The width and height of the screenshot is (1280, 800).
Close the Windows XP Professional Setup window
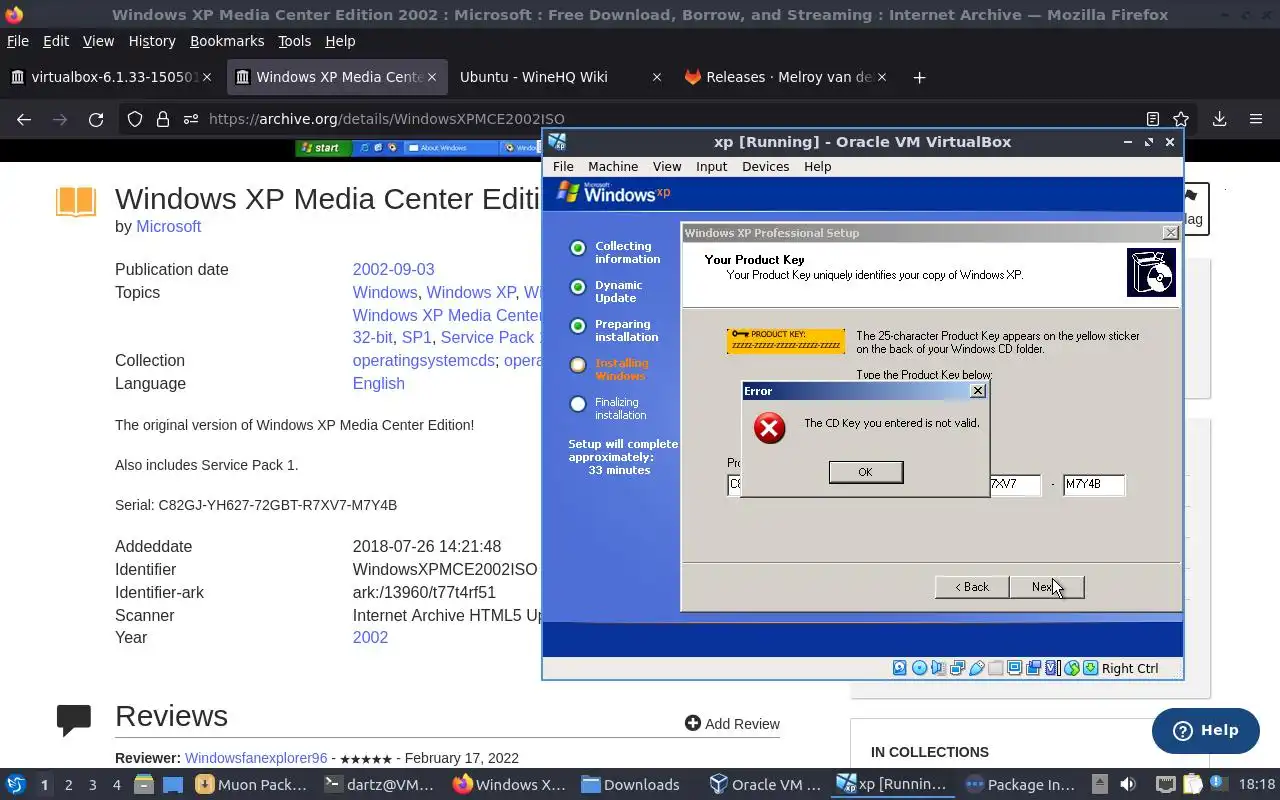click(1170, 233)
